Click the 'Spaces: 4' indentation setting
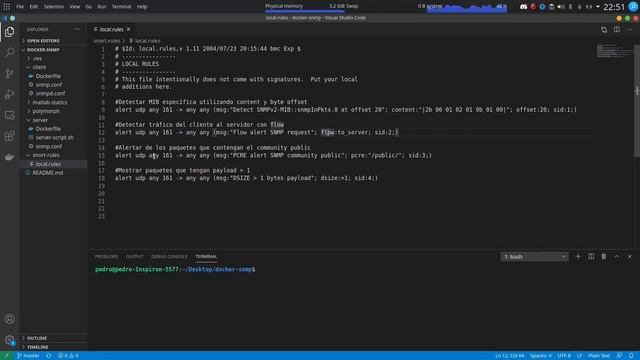This screenshot has height=360, width=640. click(x=541, y=356)
